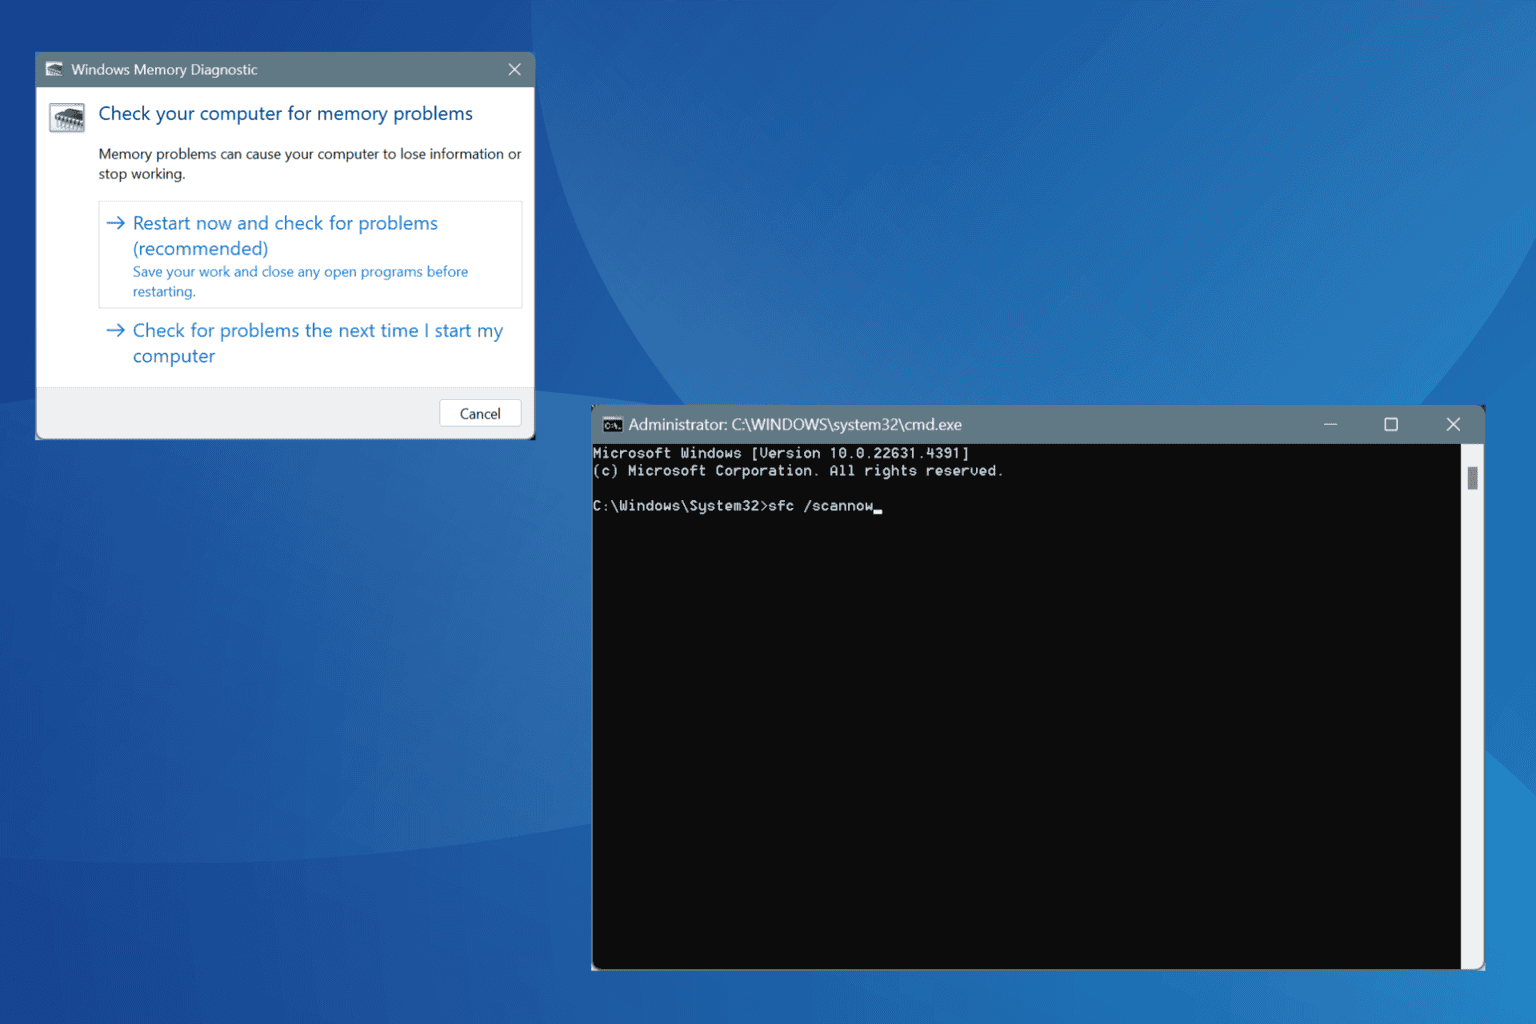Click the cmd.exe icon in the title bar

612,425
